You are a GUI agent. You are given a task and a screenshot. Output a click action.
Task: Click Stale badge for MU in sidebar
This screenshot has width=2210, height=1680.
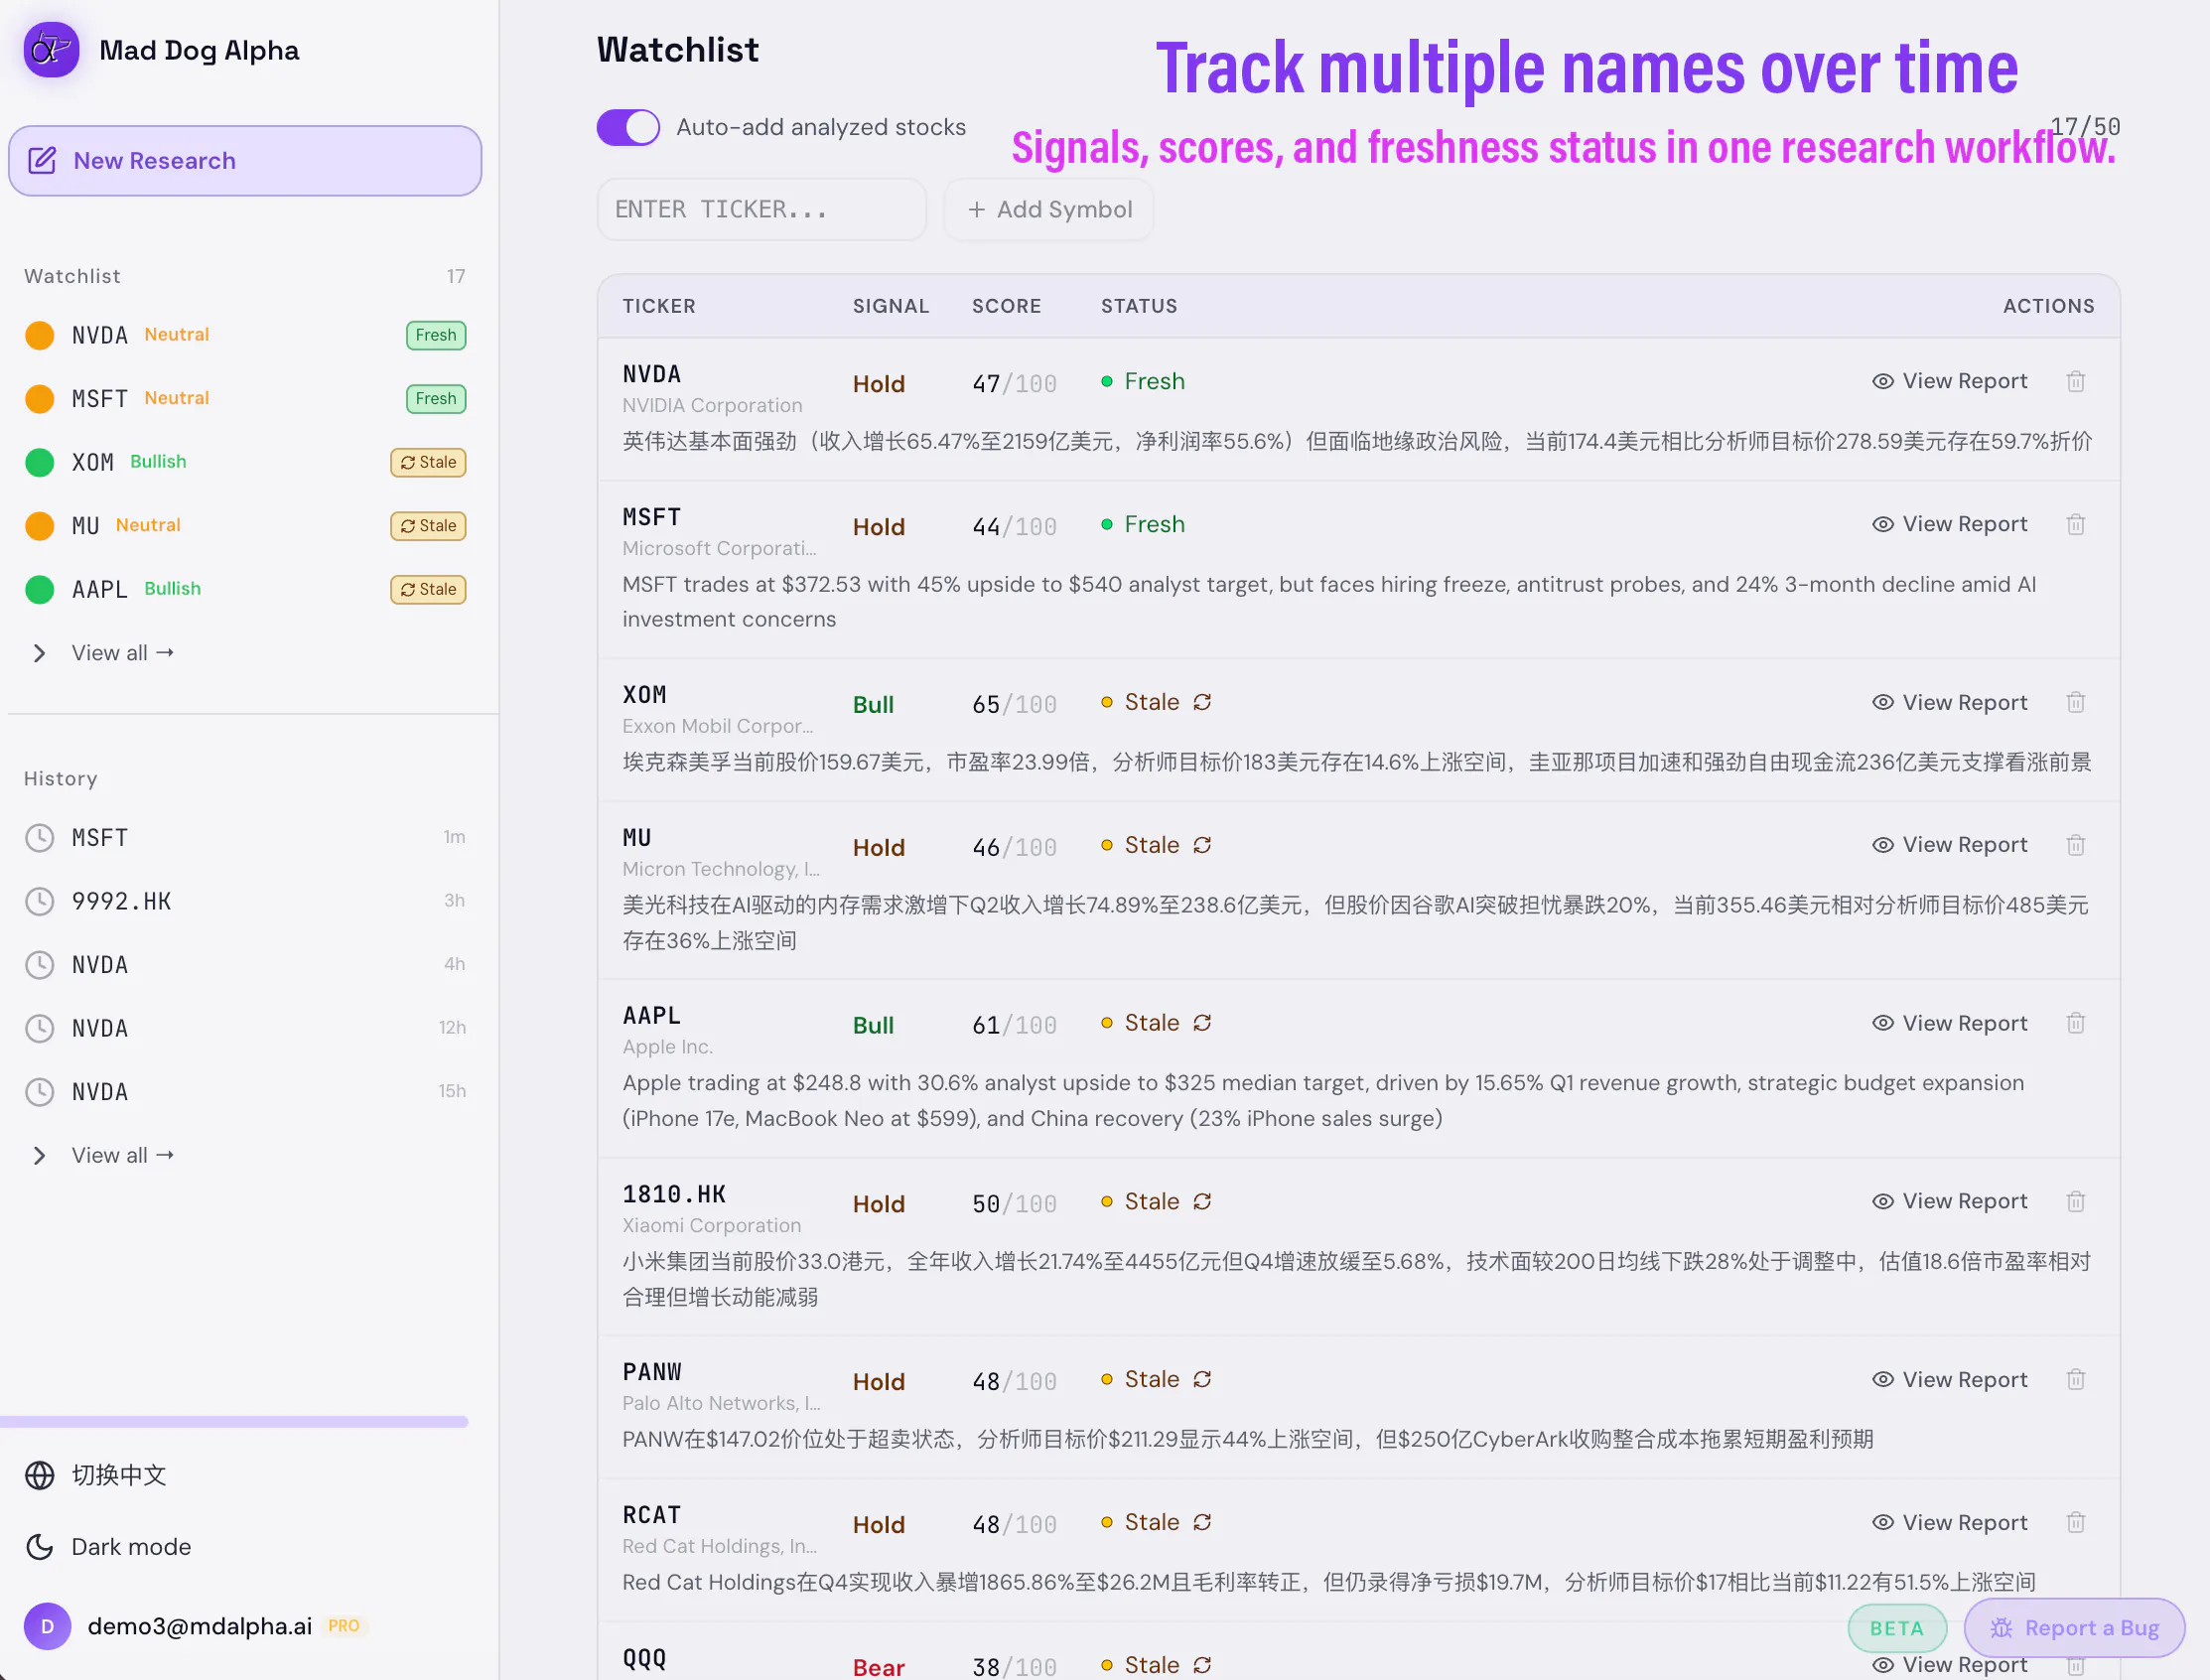click(x=428, y=526)
